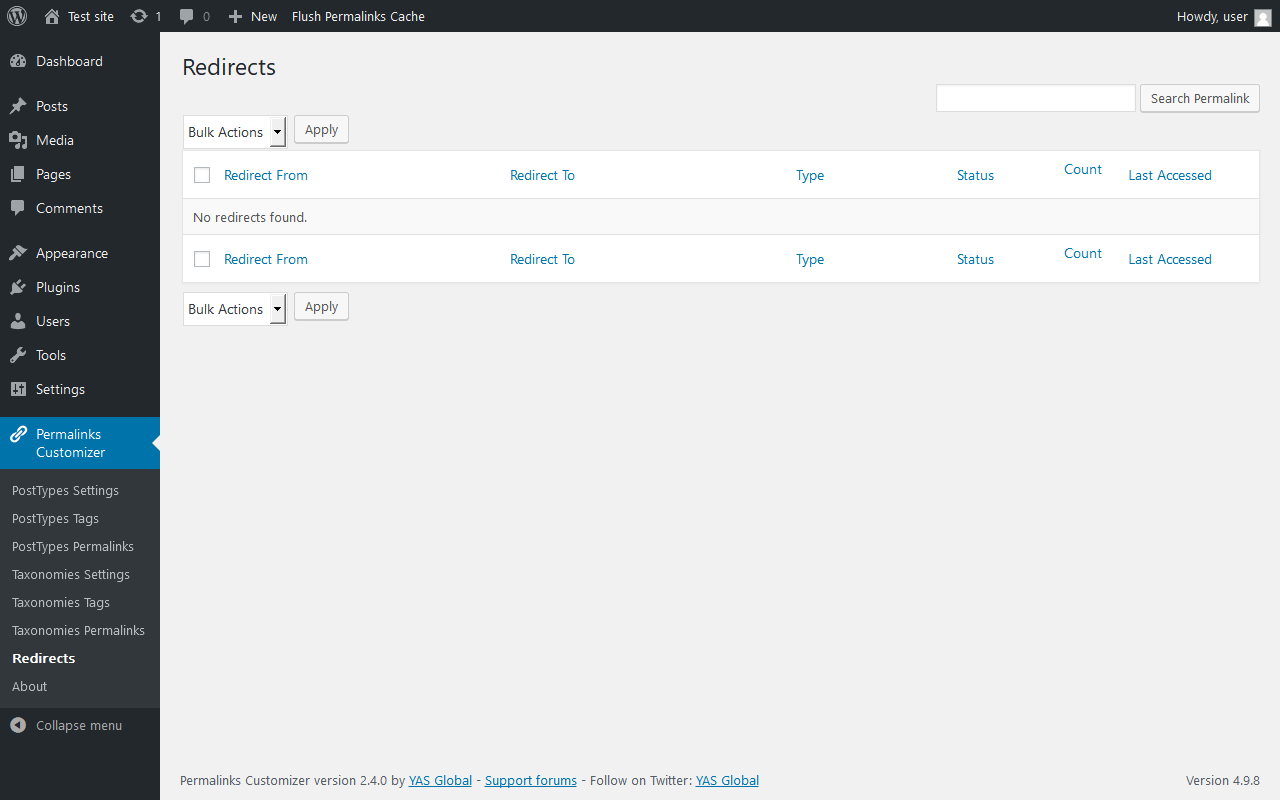Click the user avatar icon
The height and width of the screenshot is (800, 1280).
pos(1263,17)
